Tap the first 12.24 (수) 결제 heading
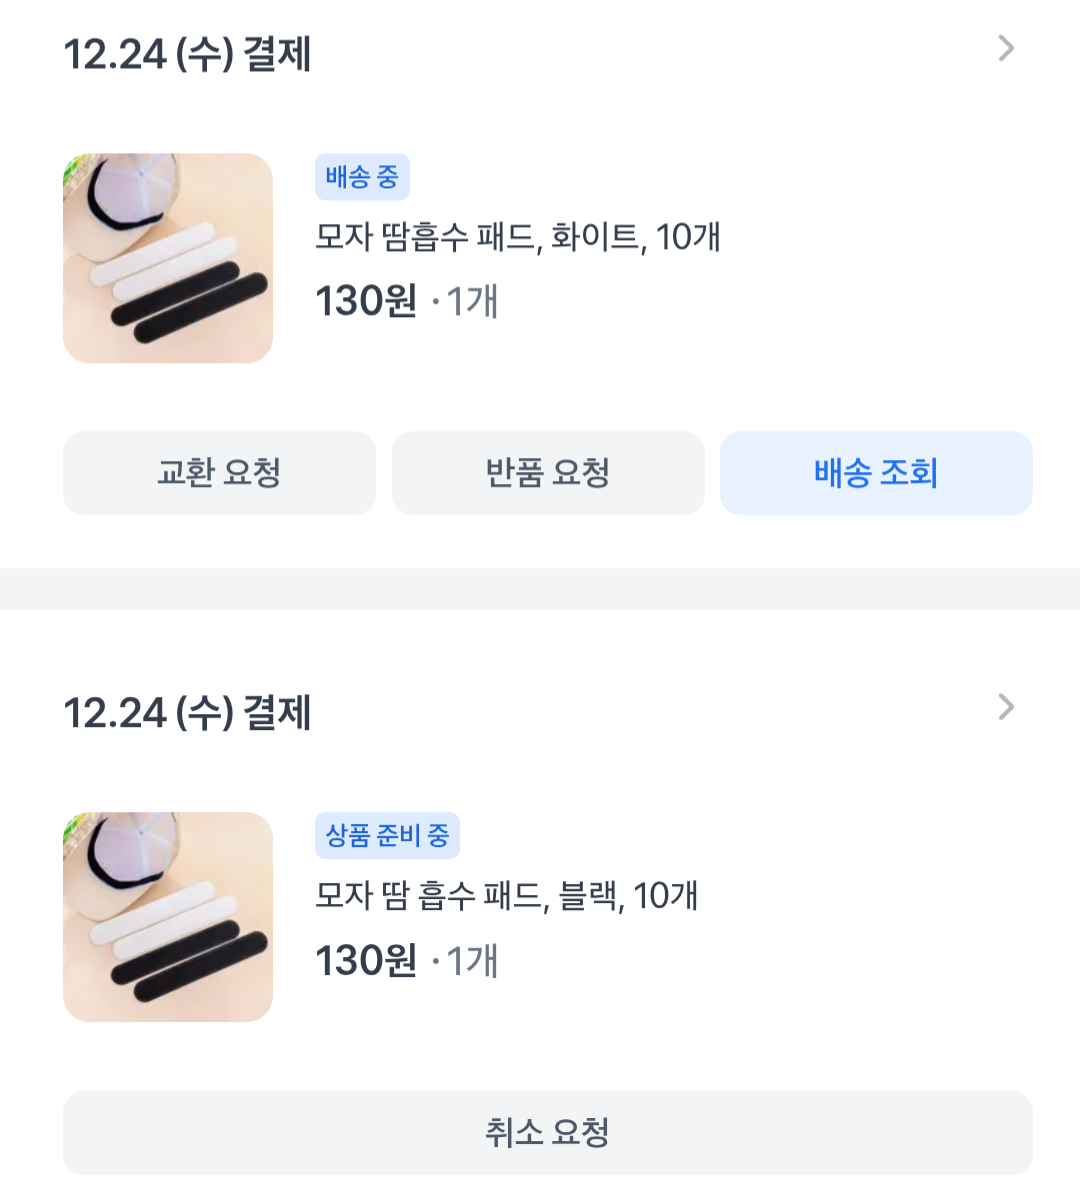Image resolution: width=1080 pixels, height=1195 pixels. coord(187,54)
